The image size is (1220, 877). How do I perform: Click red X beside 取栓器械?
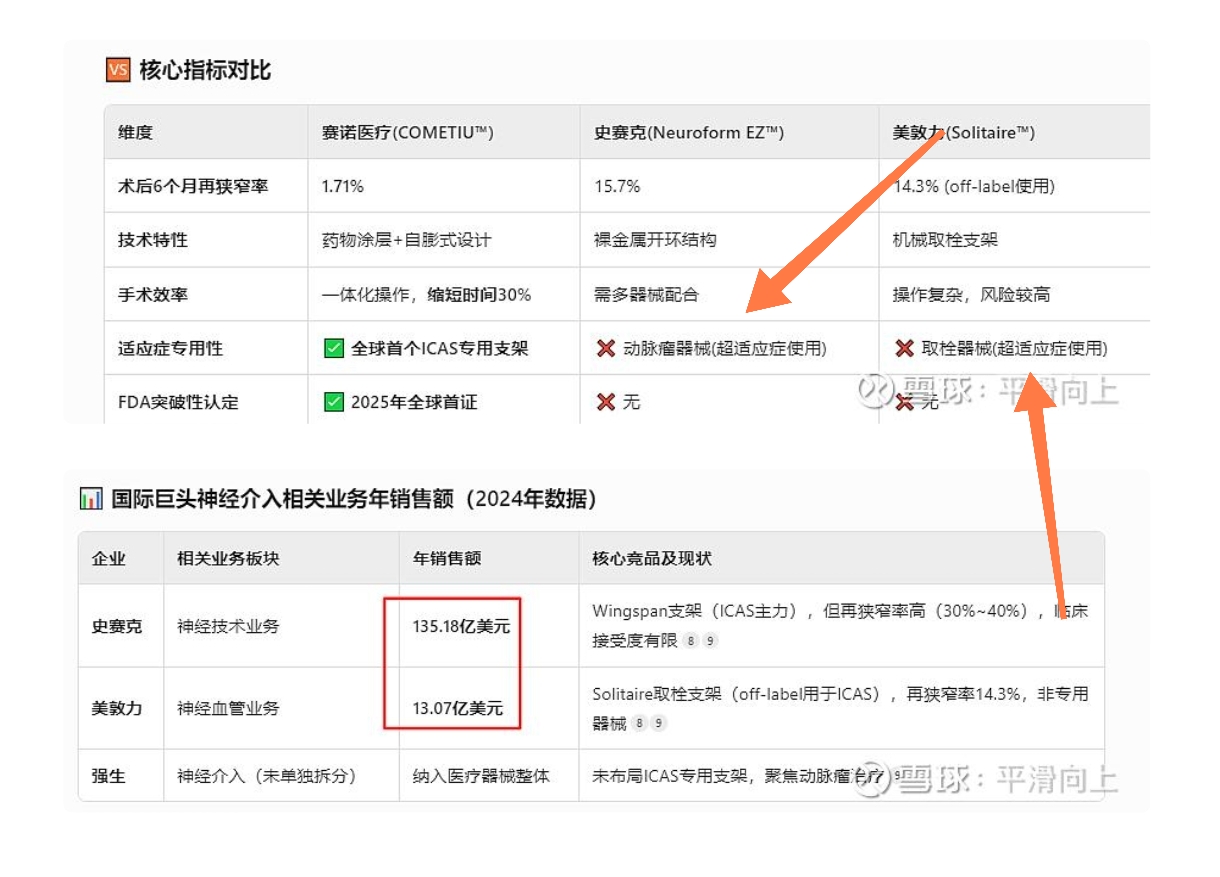coord(904,349)
